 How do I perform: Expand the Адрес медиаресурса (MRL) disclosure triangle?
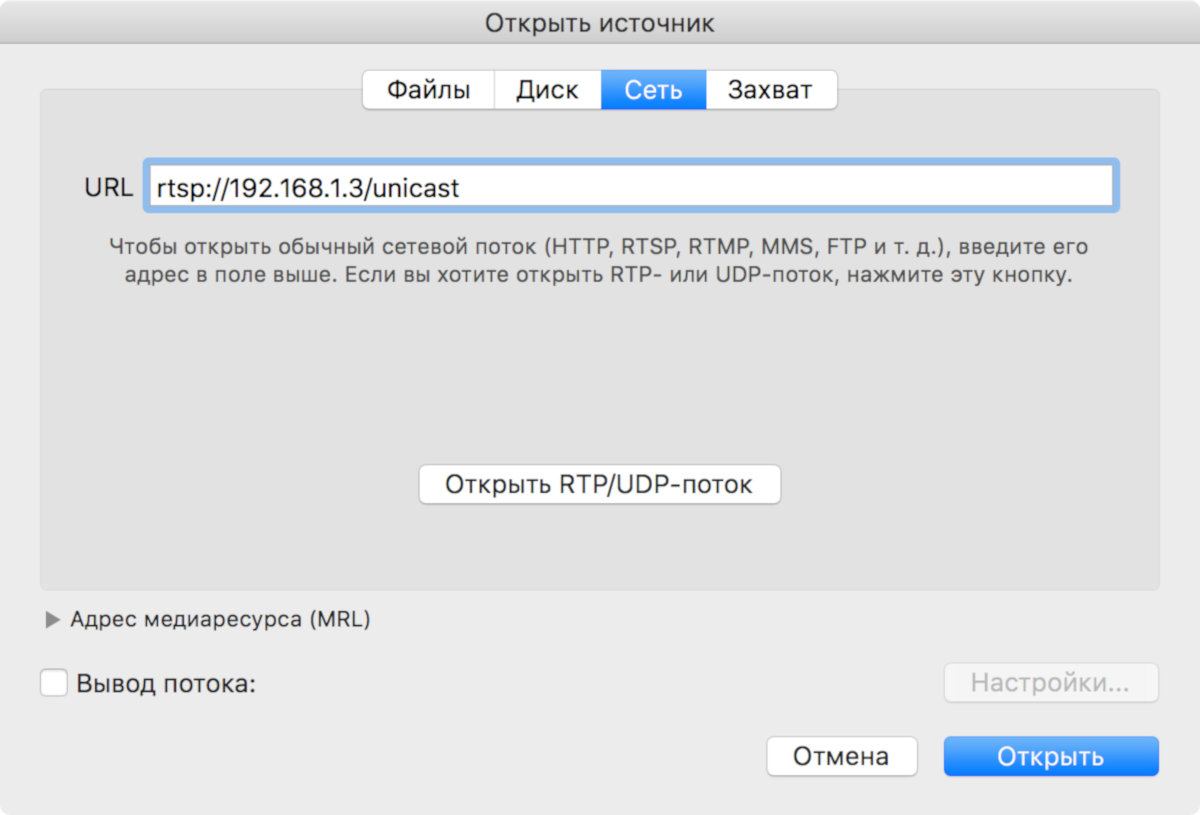[x=53, y=620]
